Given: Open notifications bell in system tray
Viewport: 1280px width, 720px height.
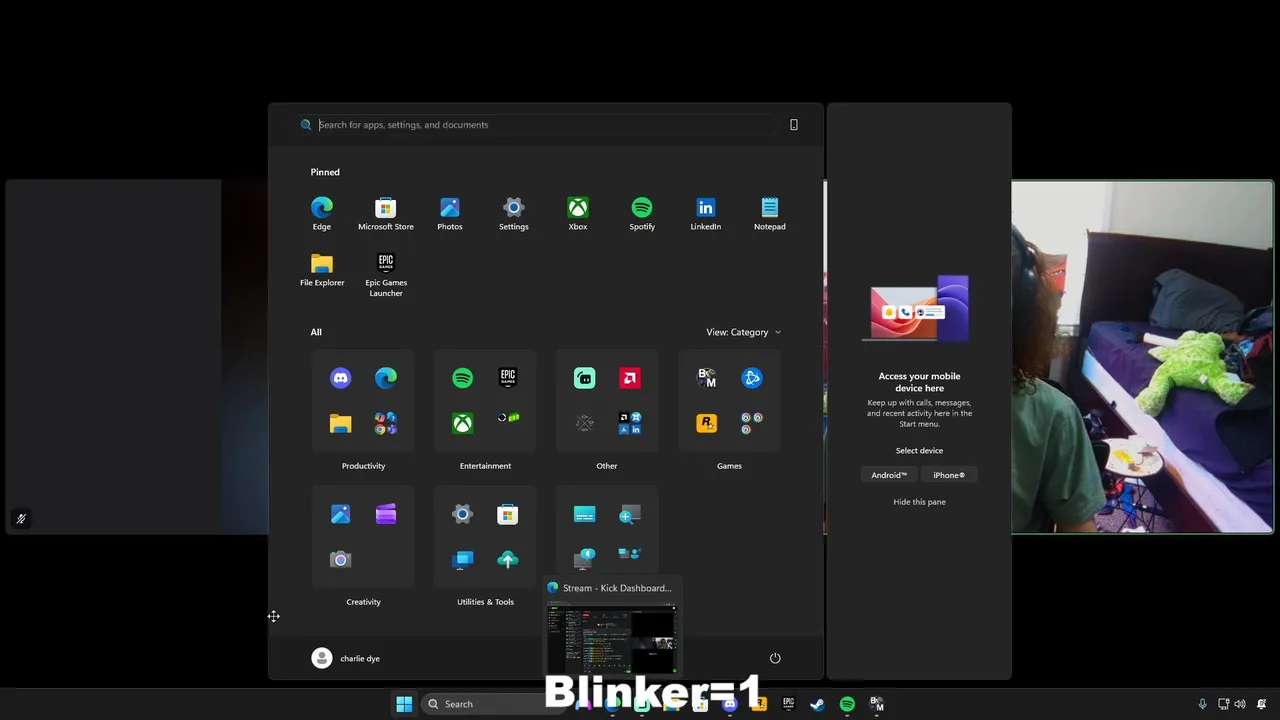Looking at the screenshot, I should click(1262, 704).
